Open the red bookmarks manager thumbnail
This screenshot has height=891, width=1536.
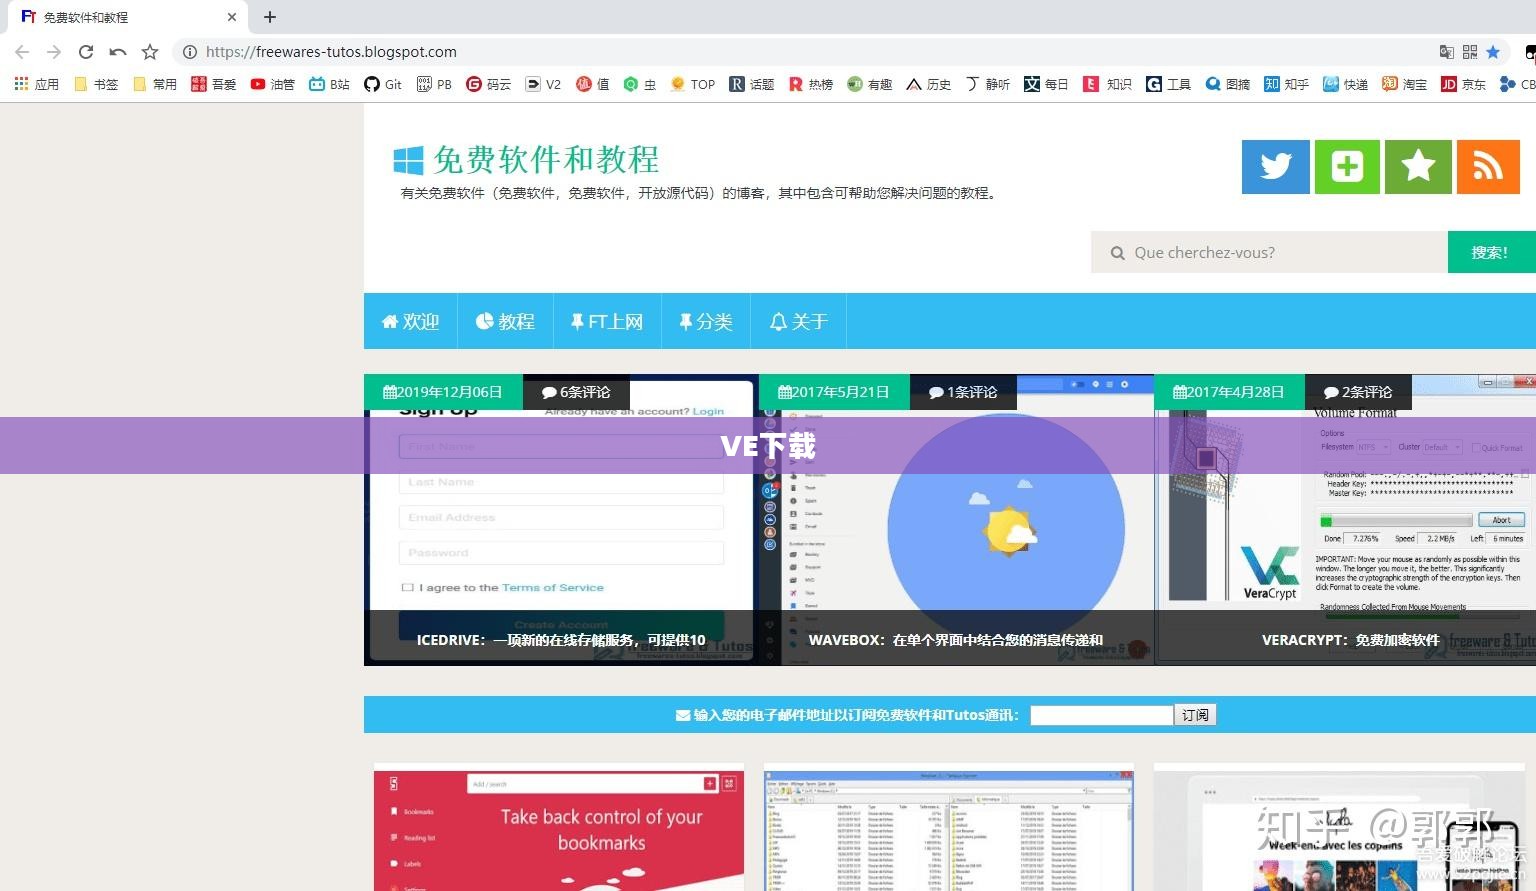point(559,830)
